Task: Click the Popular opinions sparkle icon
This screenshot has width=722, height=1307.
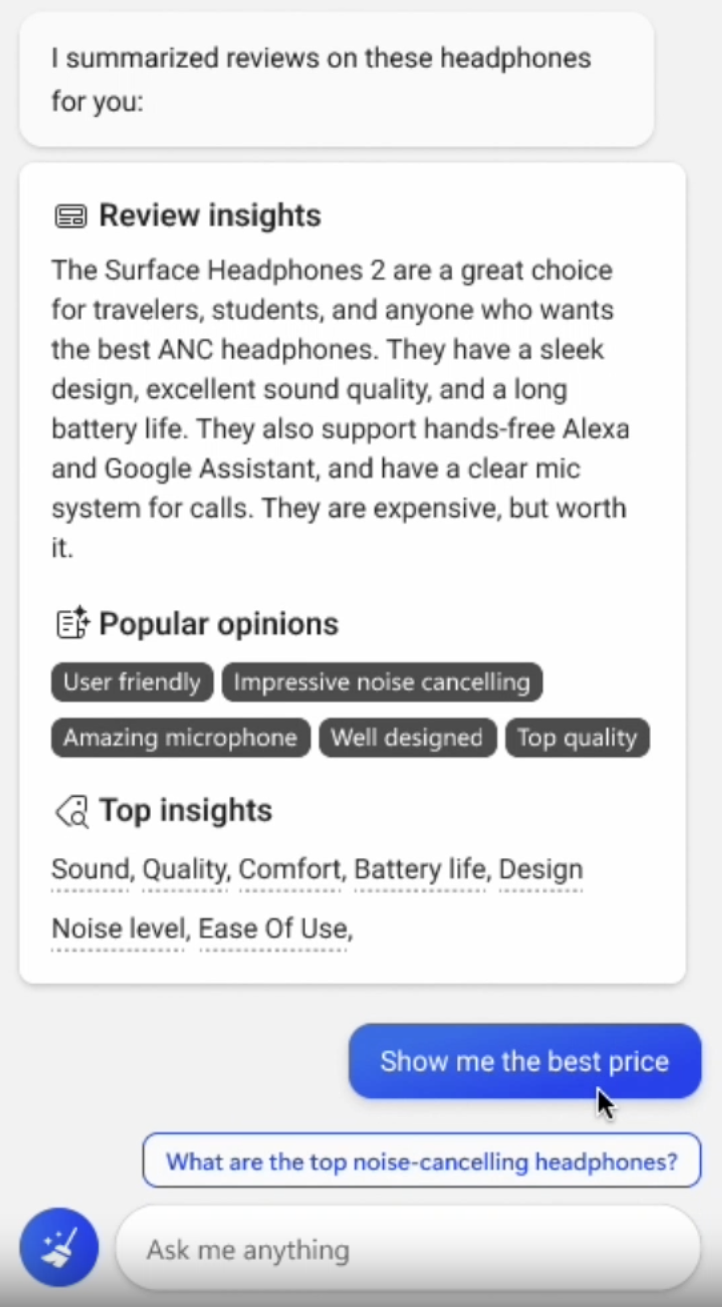Action: coord(72,624)
